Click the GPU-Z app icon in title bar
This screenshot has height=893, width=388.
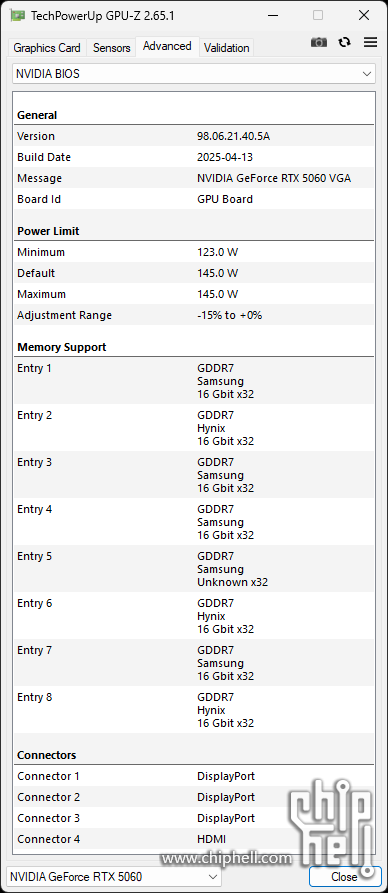[x=18, y=15]
